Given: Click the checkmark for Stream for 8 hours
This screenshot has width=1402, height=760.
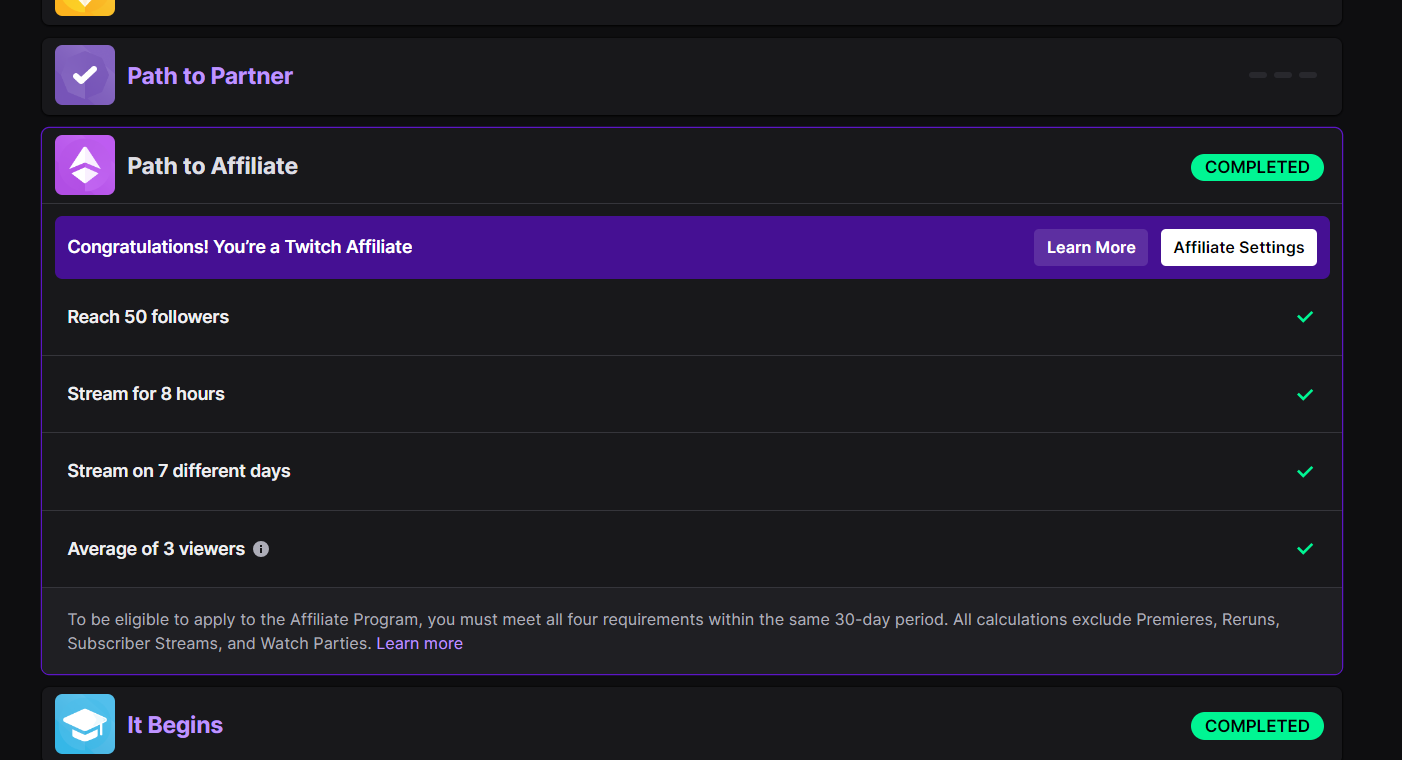Looking at the screenshot, I should click(1304, 394).
